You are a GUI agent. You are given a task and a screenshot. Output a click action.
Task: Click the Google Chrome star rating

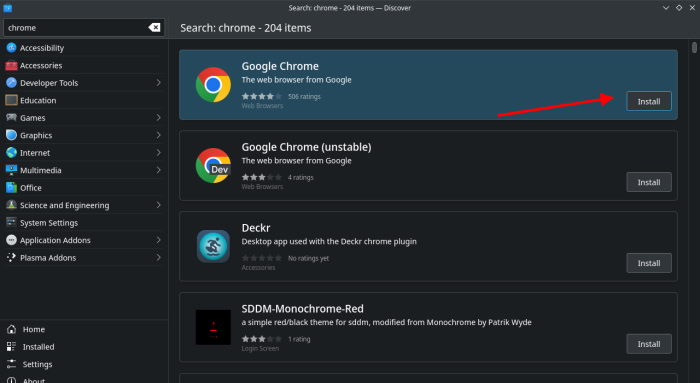(x=262, y=96)
